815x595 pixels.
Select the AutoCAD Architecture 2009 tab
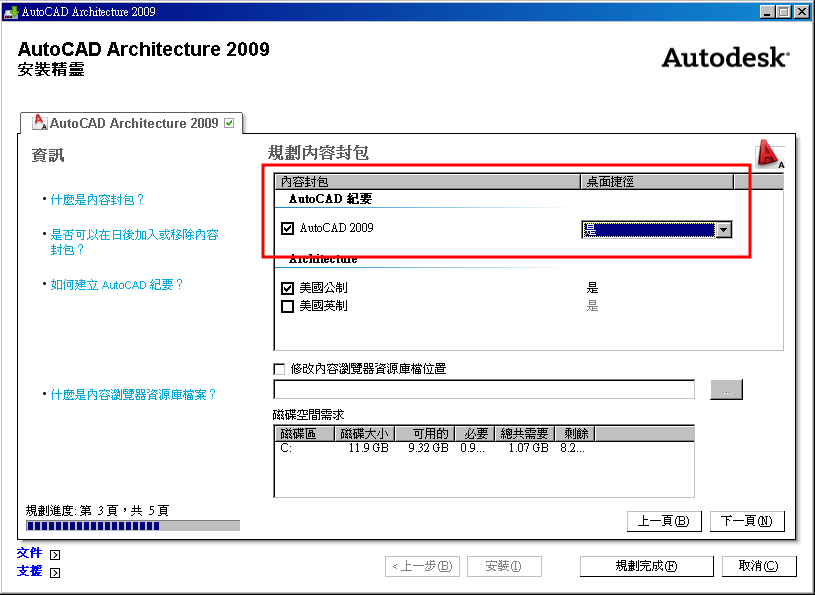(132, 123)
